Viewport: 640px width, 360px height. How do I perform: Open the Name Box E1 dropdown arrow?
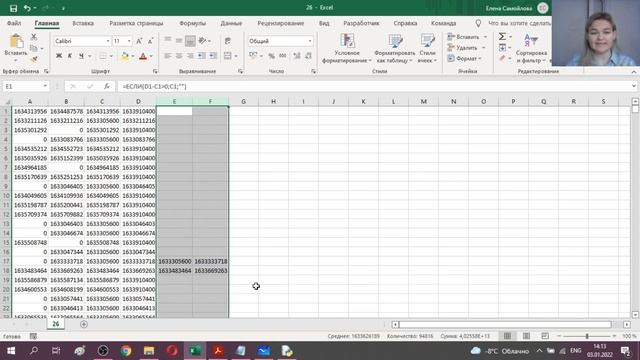pos(45,86)
